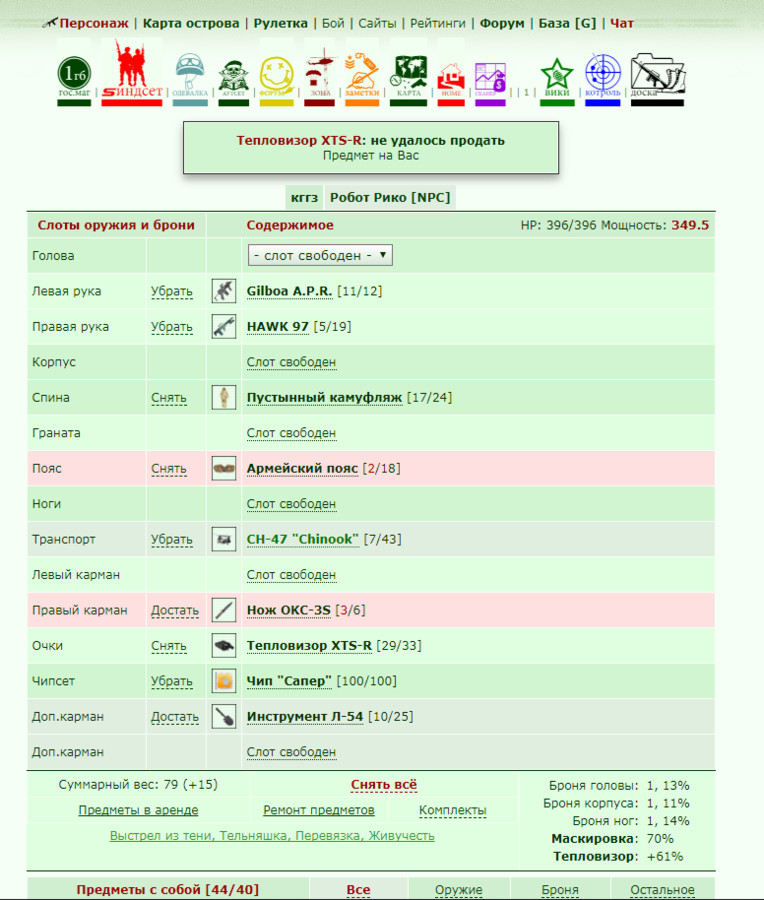Open Gilboa A.P.R. item name link
Screen dimensions: 764x900
(x=289, y=292)
